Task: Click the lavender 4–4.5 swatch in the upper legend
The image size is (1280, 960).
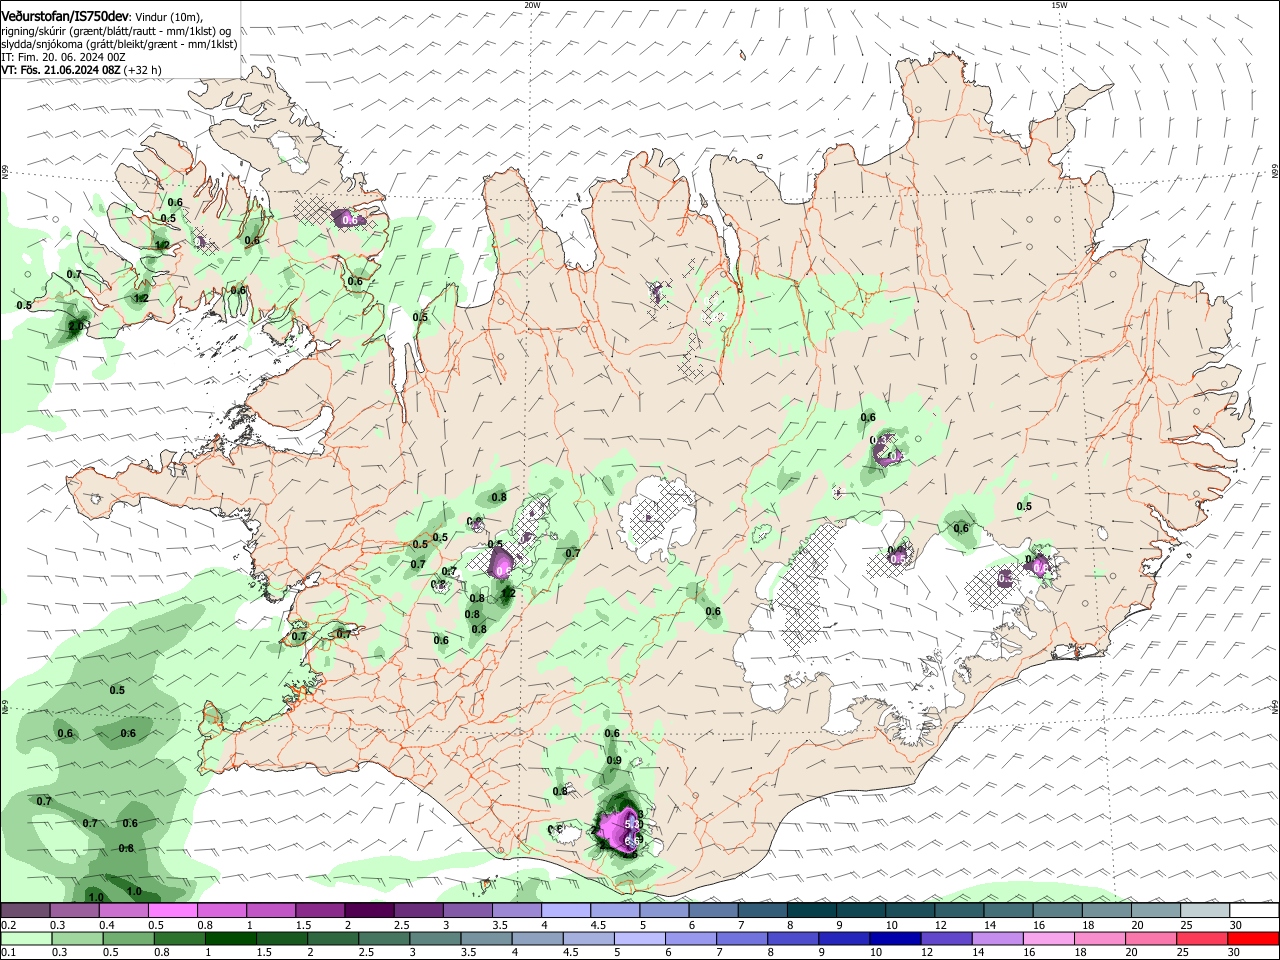Action: [565, 911]
